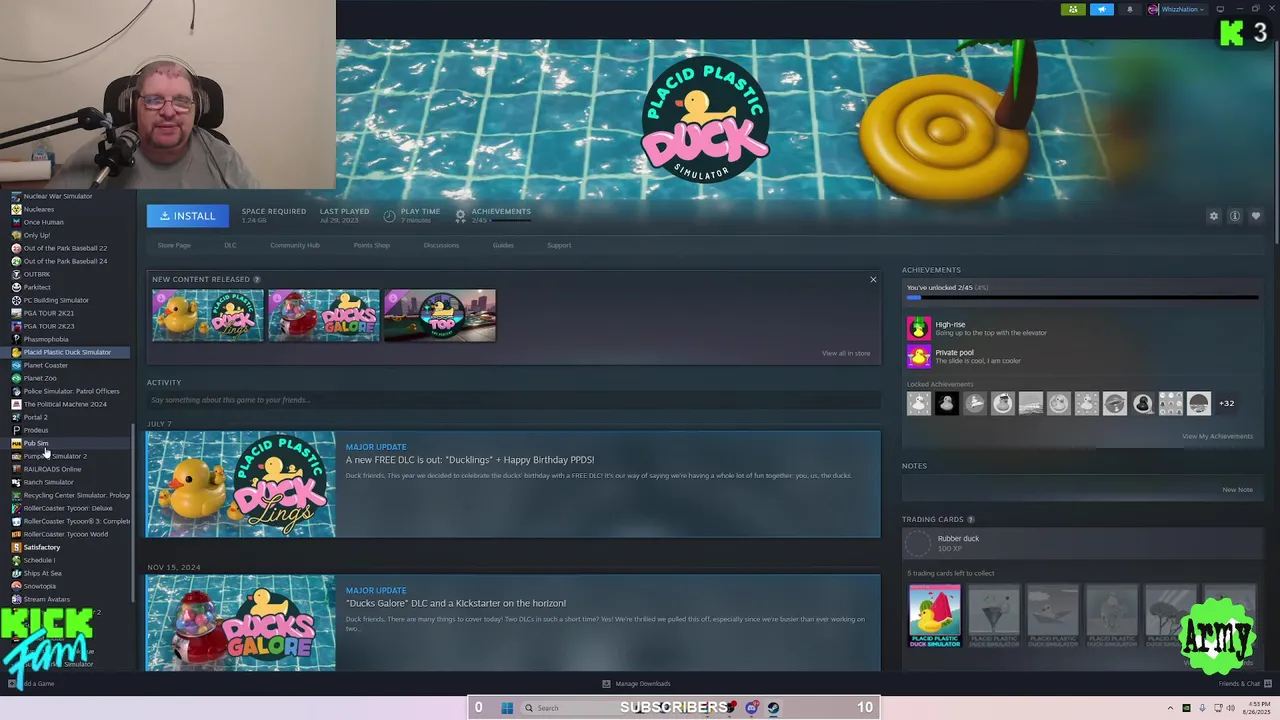This screenshot has width=1280, height=720.
Task: Click the Trading Cards help icon
Action: (971, 520)
